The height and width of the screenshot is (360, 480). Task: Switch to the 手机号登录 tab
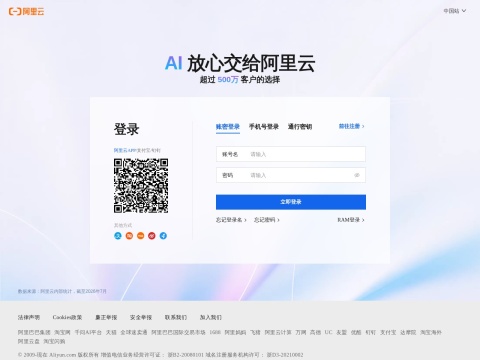264,127
